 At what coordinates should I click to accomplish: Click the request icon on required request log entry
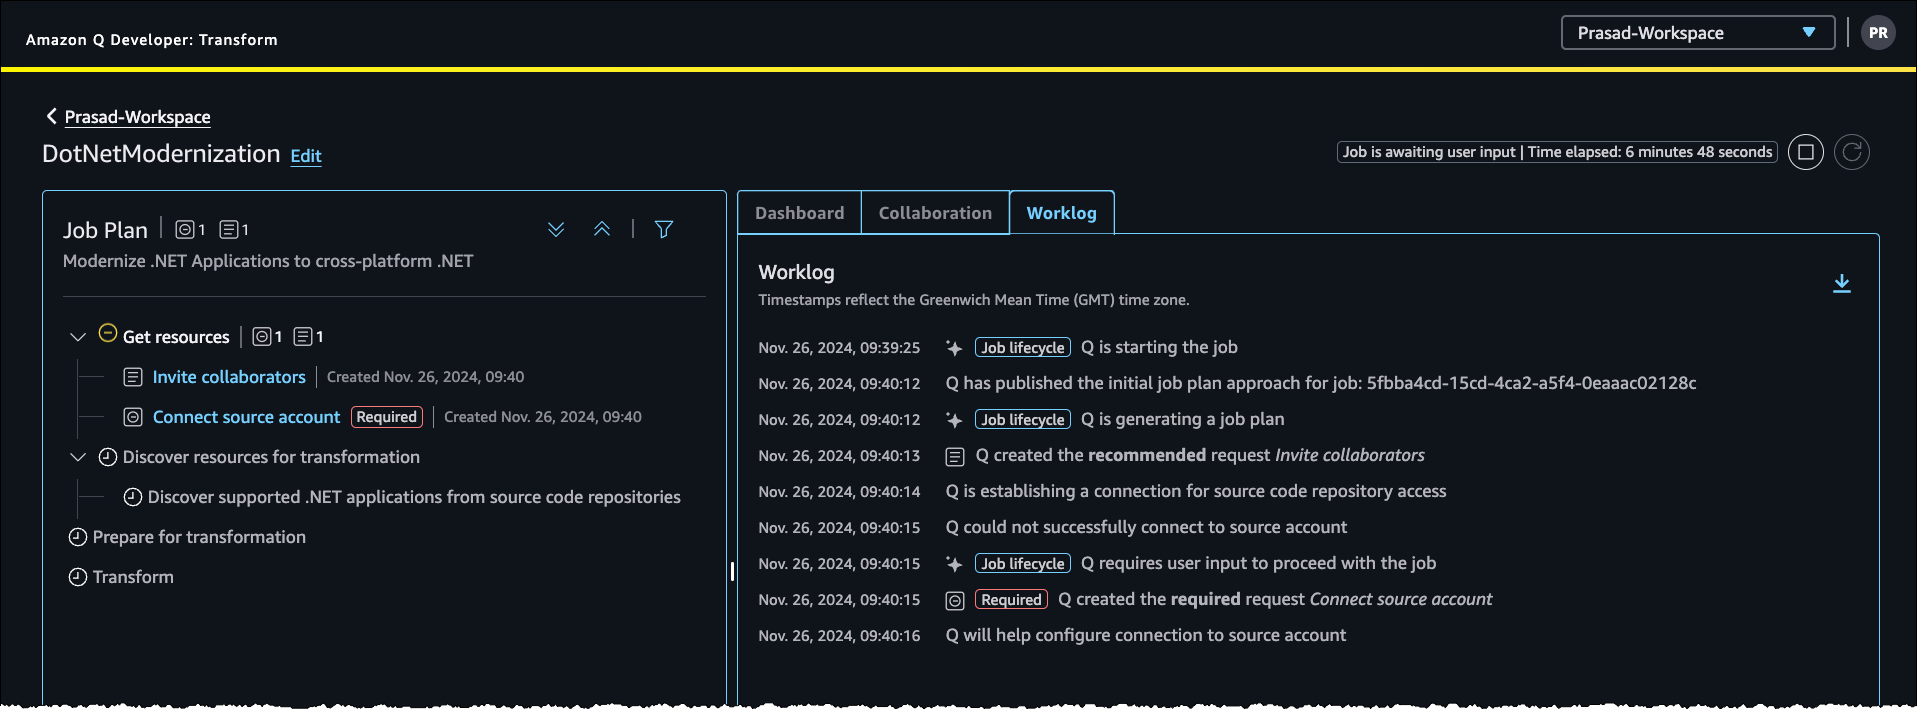(x=955, y=600)
